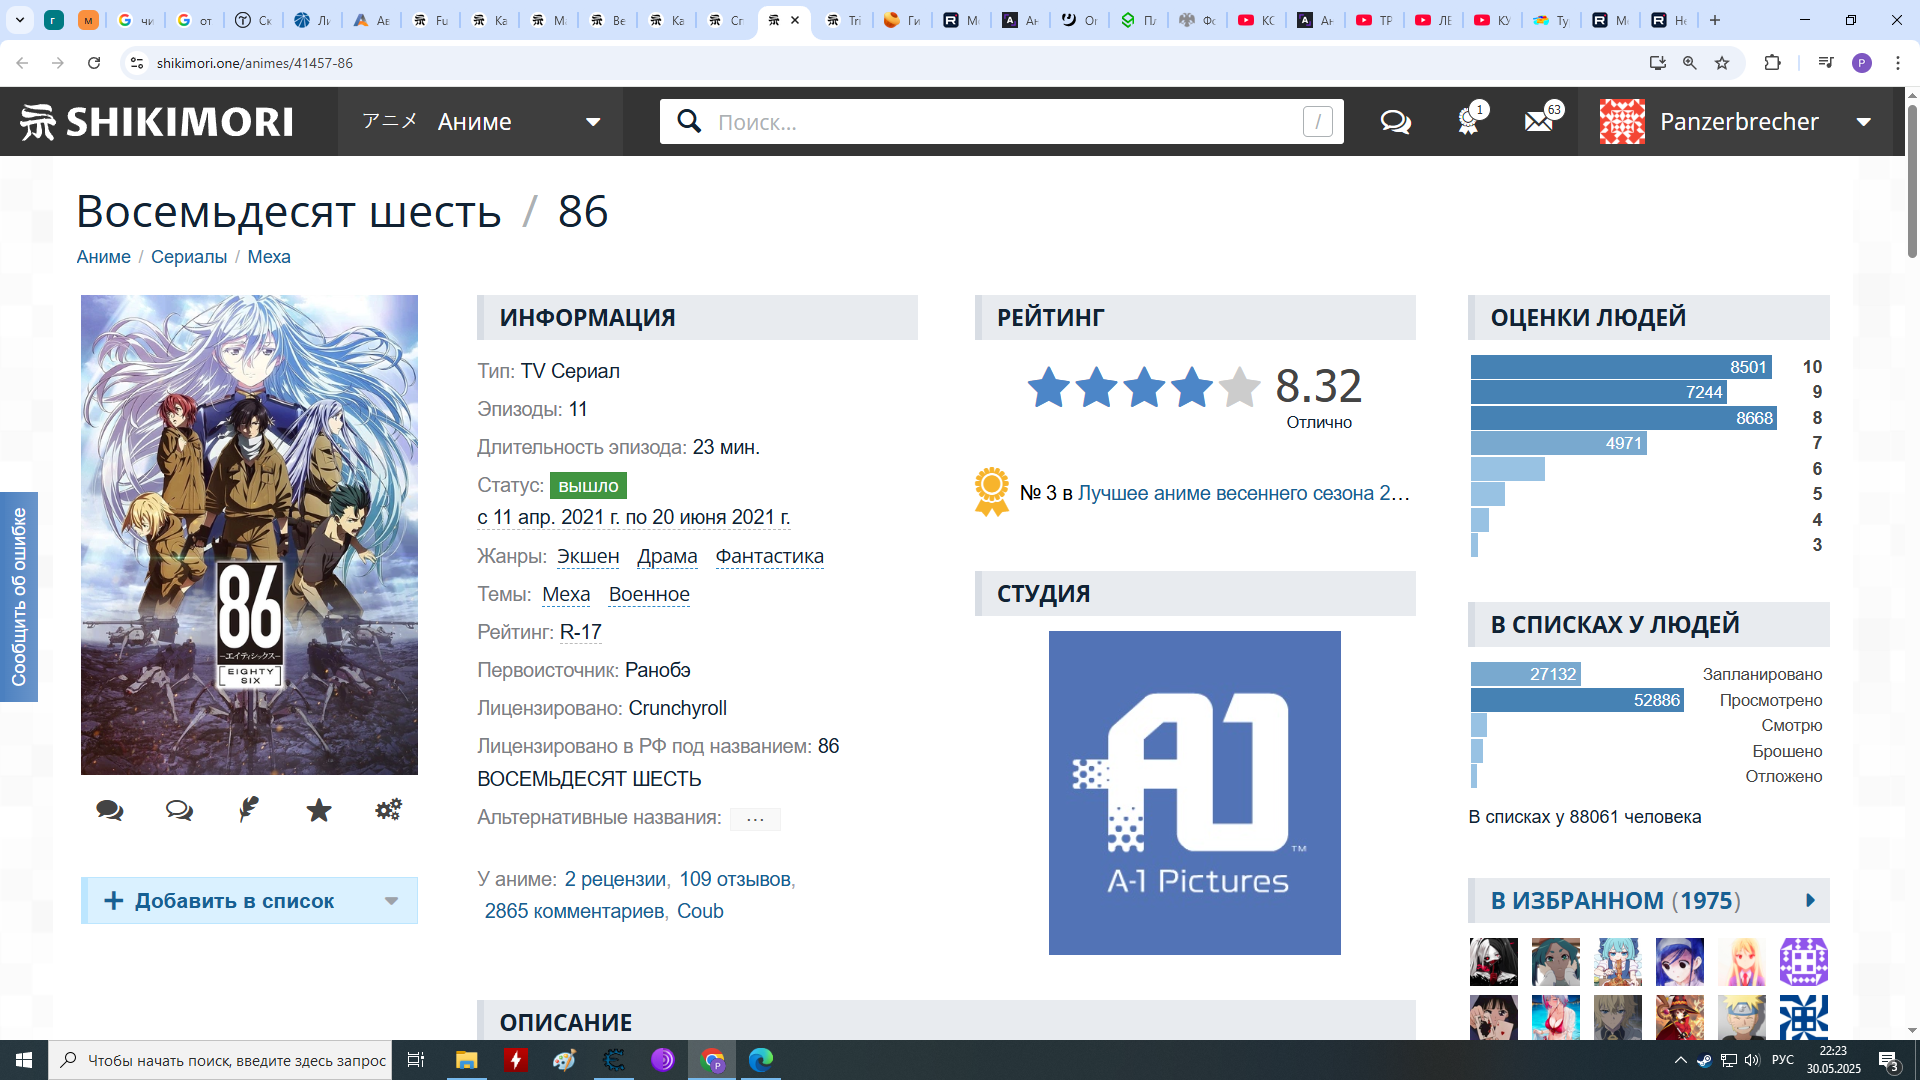Click the gears edit icon under poster
This screenshot has height=1080, width=1920.
pos(389,810)
